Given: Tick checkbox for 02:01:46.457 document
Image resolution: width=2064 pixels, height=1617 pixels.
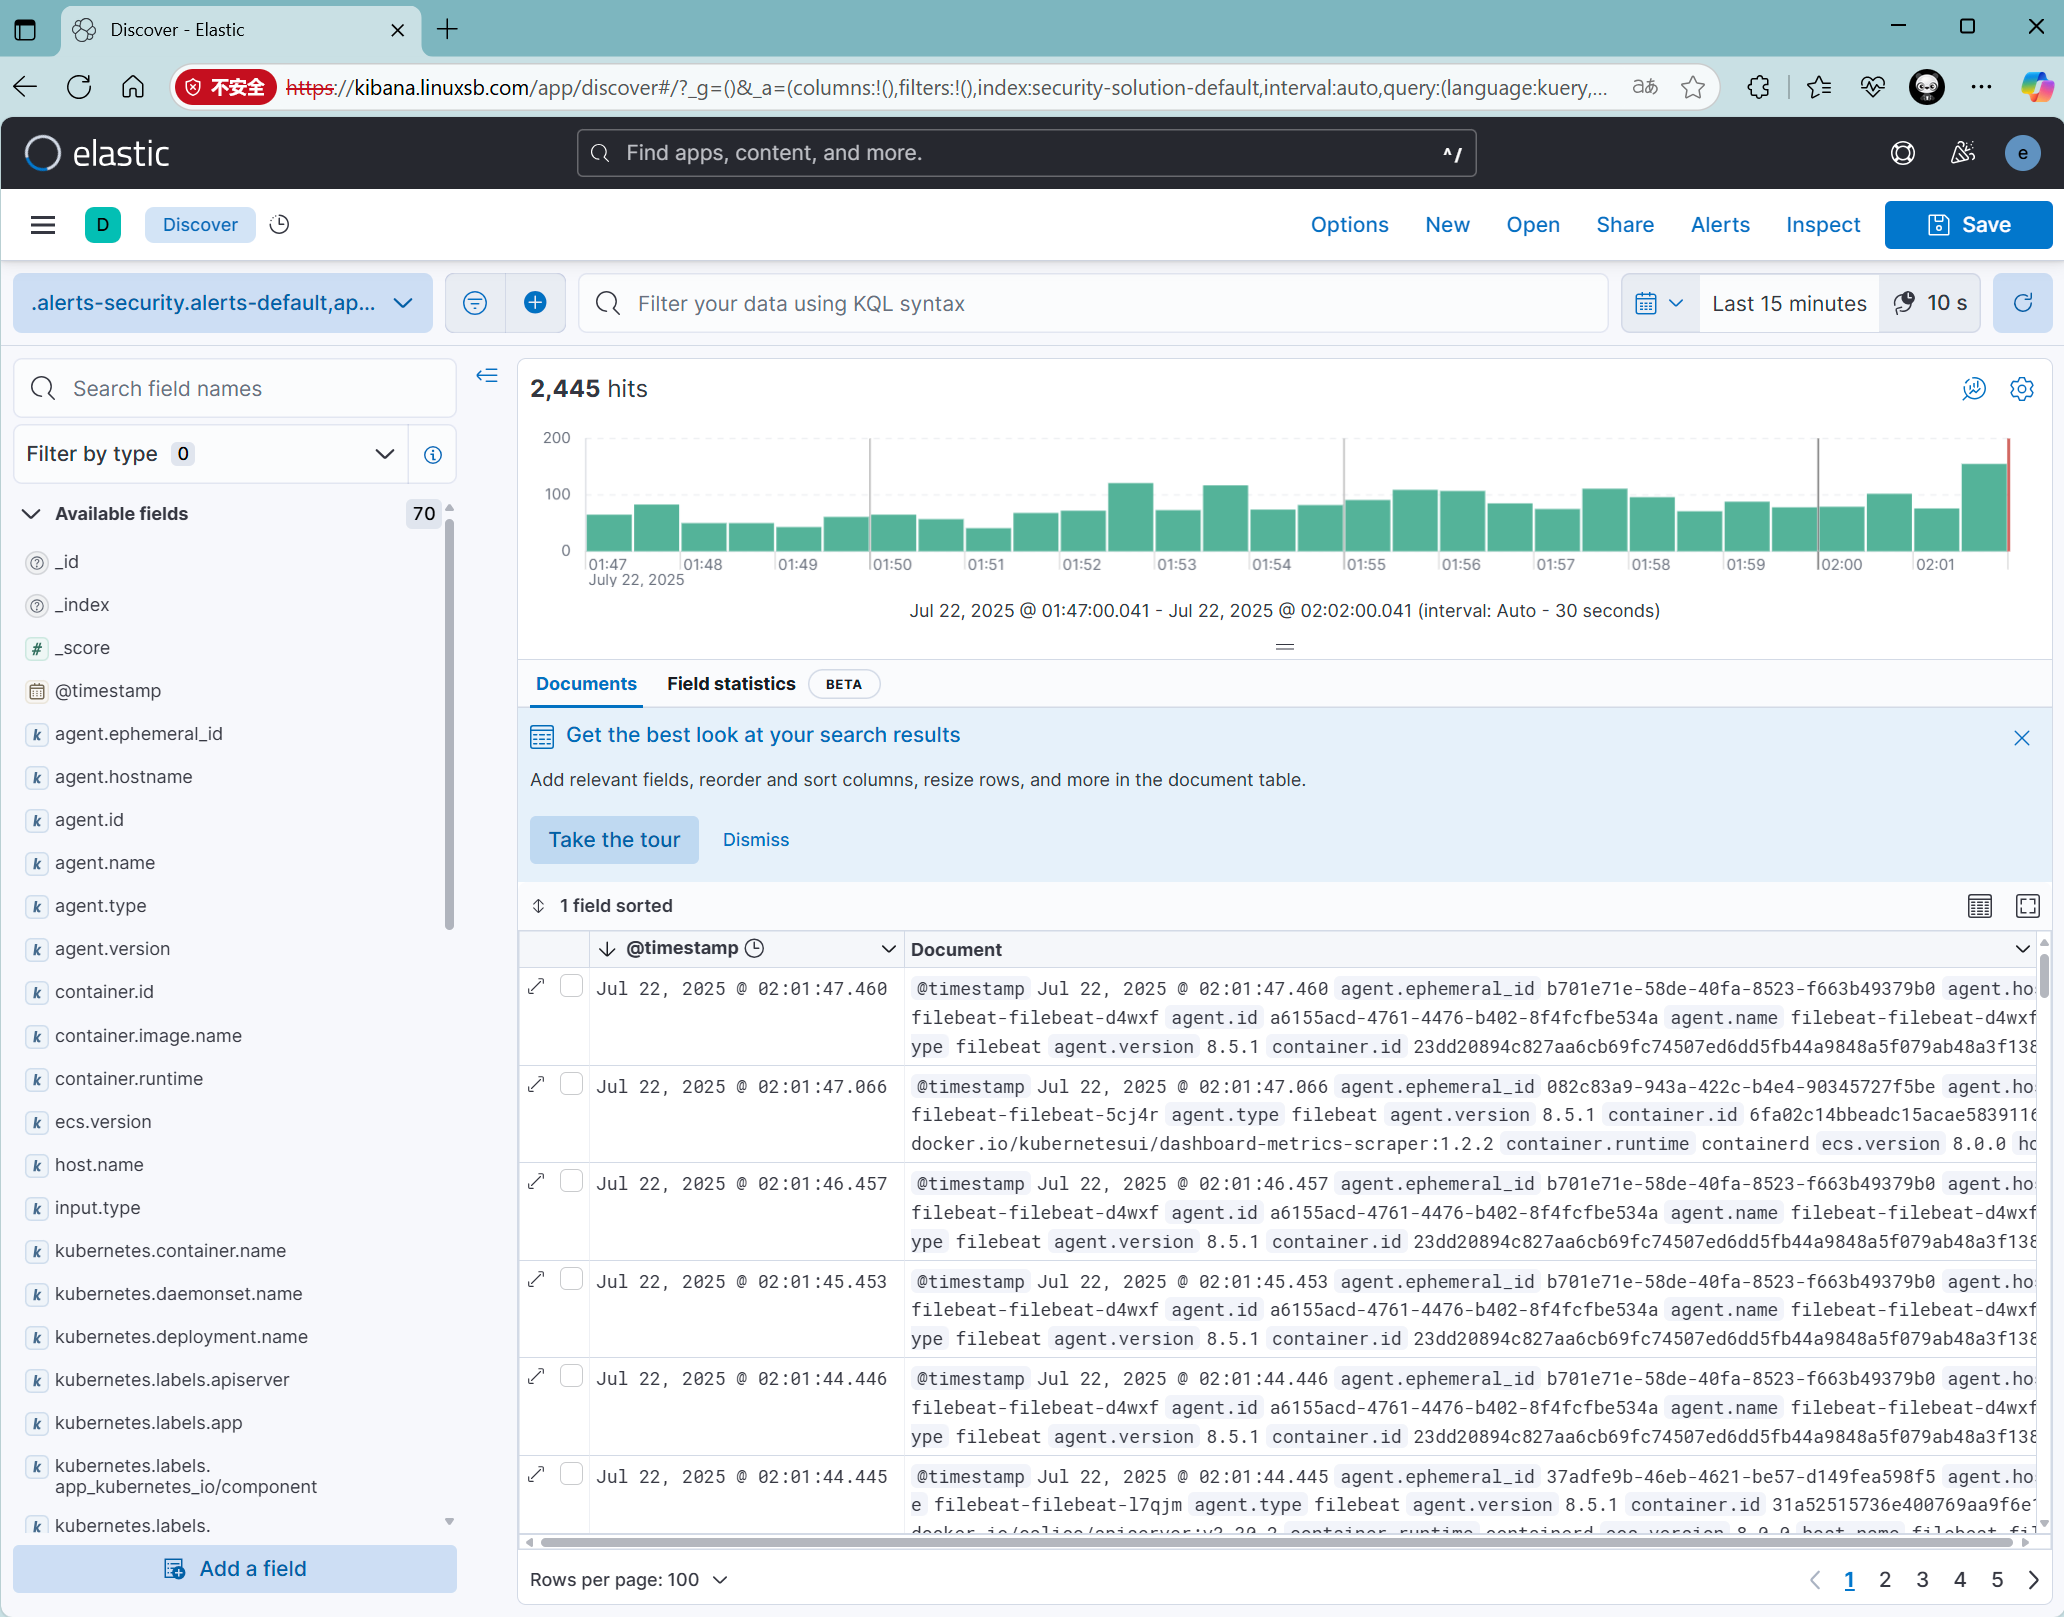Looking at the screenshot, I should click(571, 1182).
